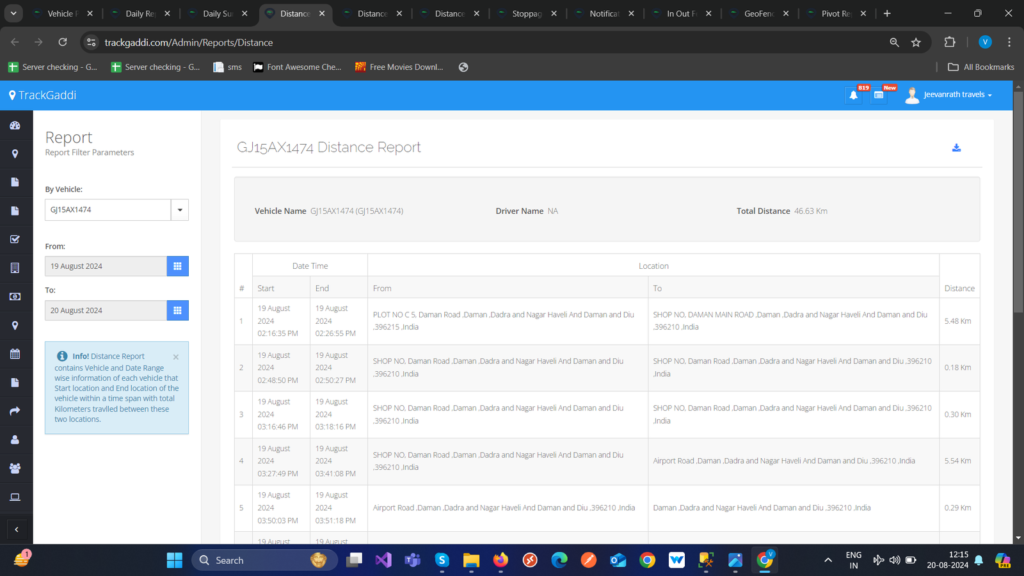The image size is (1024, 576).
Task: Open a new browser tab
Action: click(887, 13)
